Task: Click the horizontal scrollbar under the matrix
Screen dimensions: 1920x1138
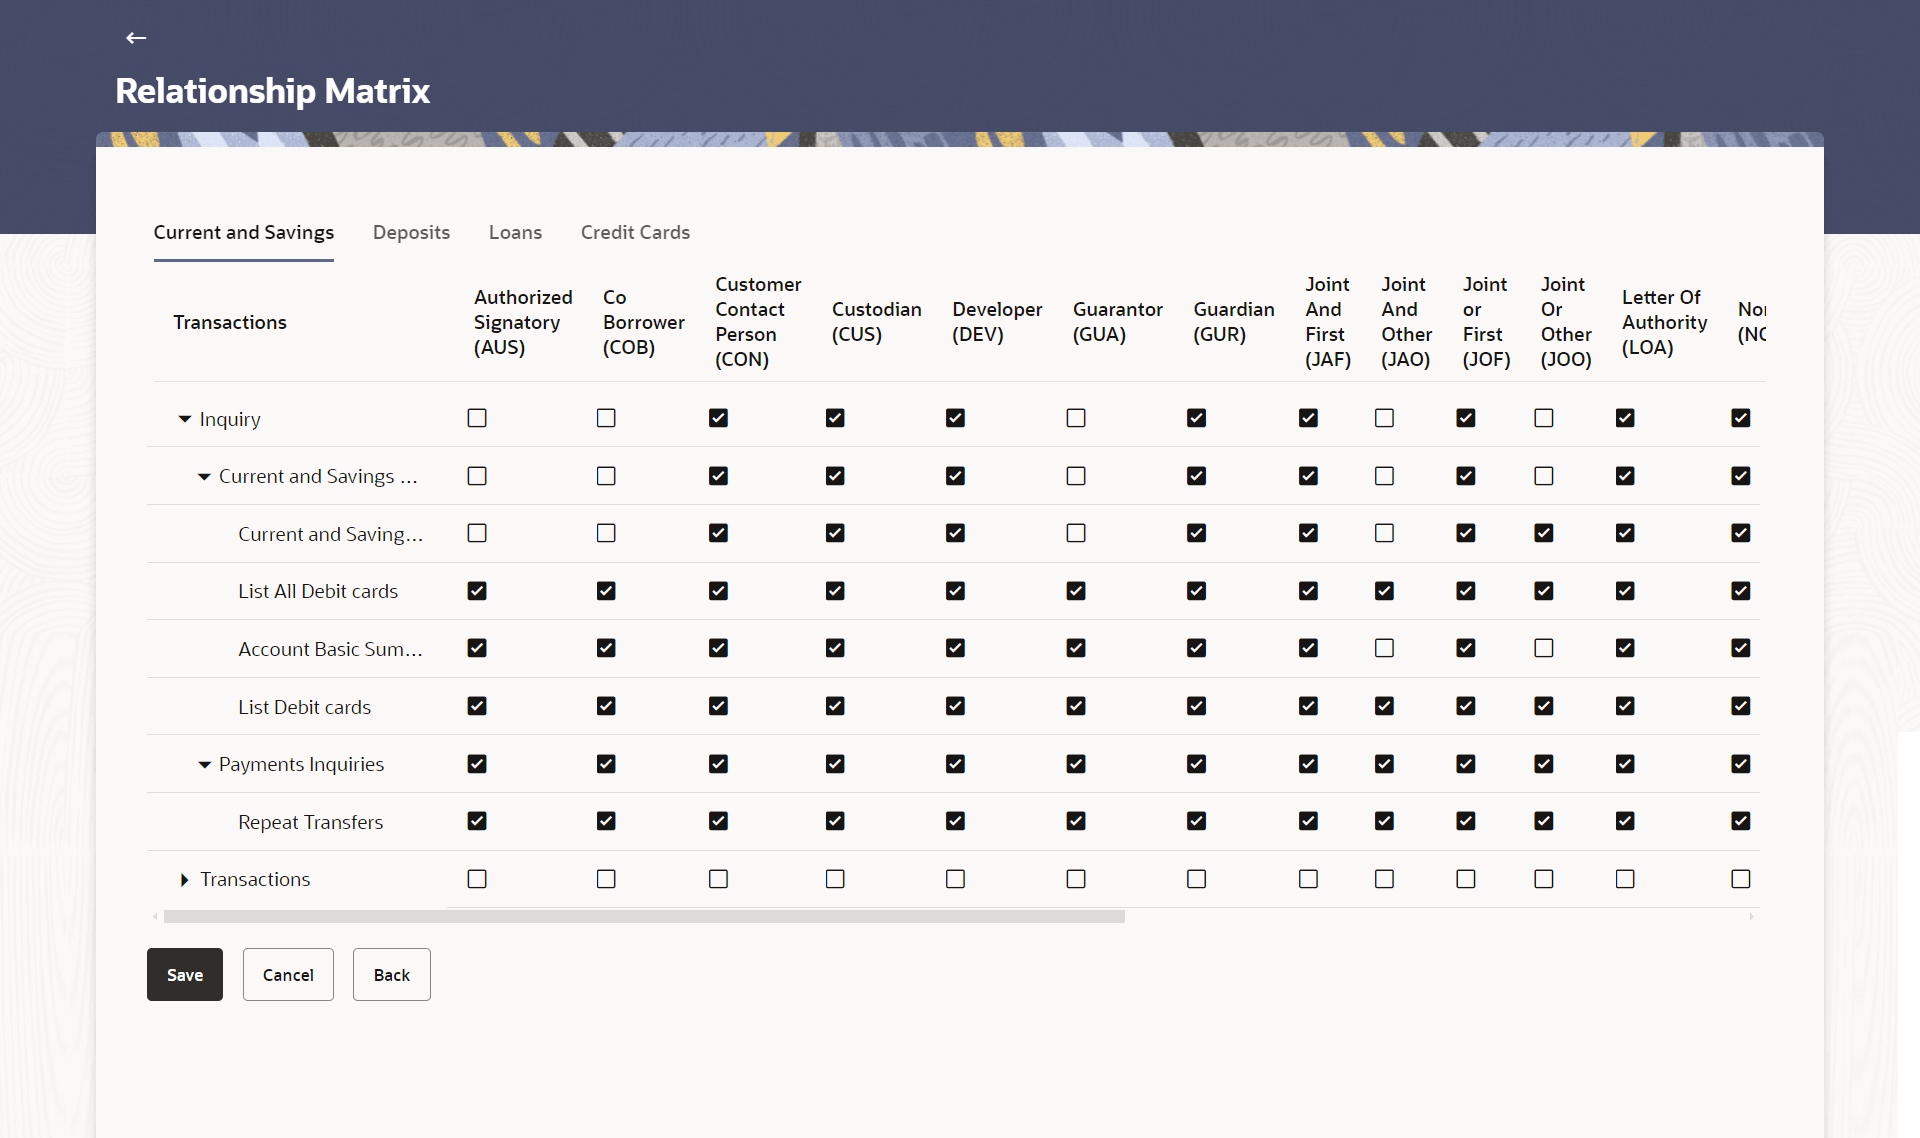Action: (x=644, y=916)
